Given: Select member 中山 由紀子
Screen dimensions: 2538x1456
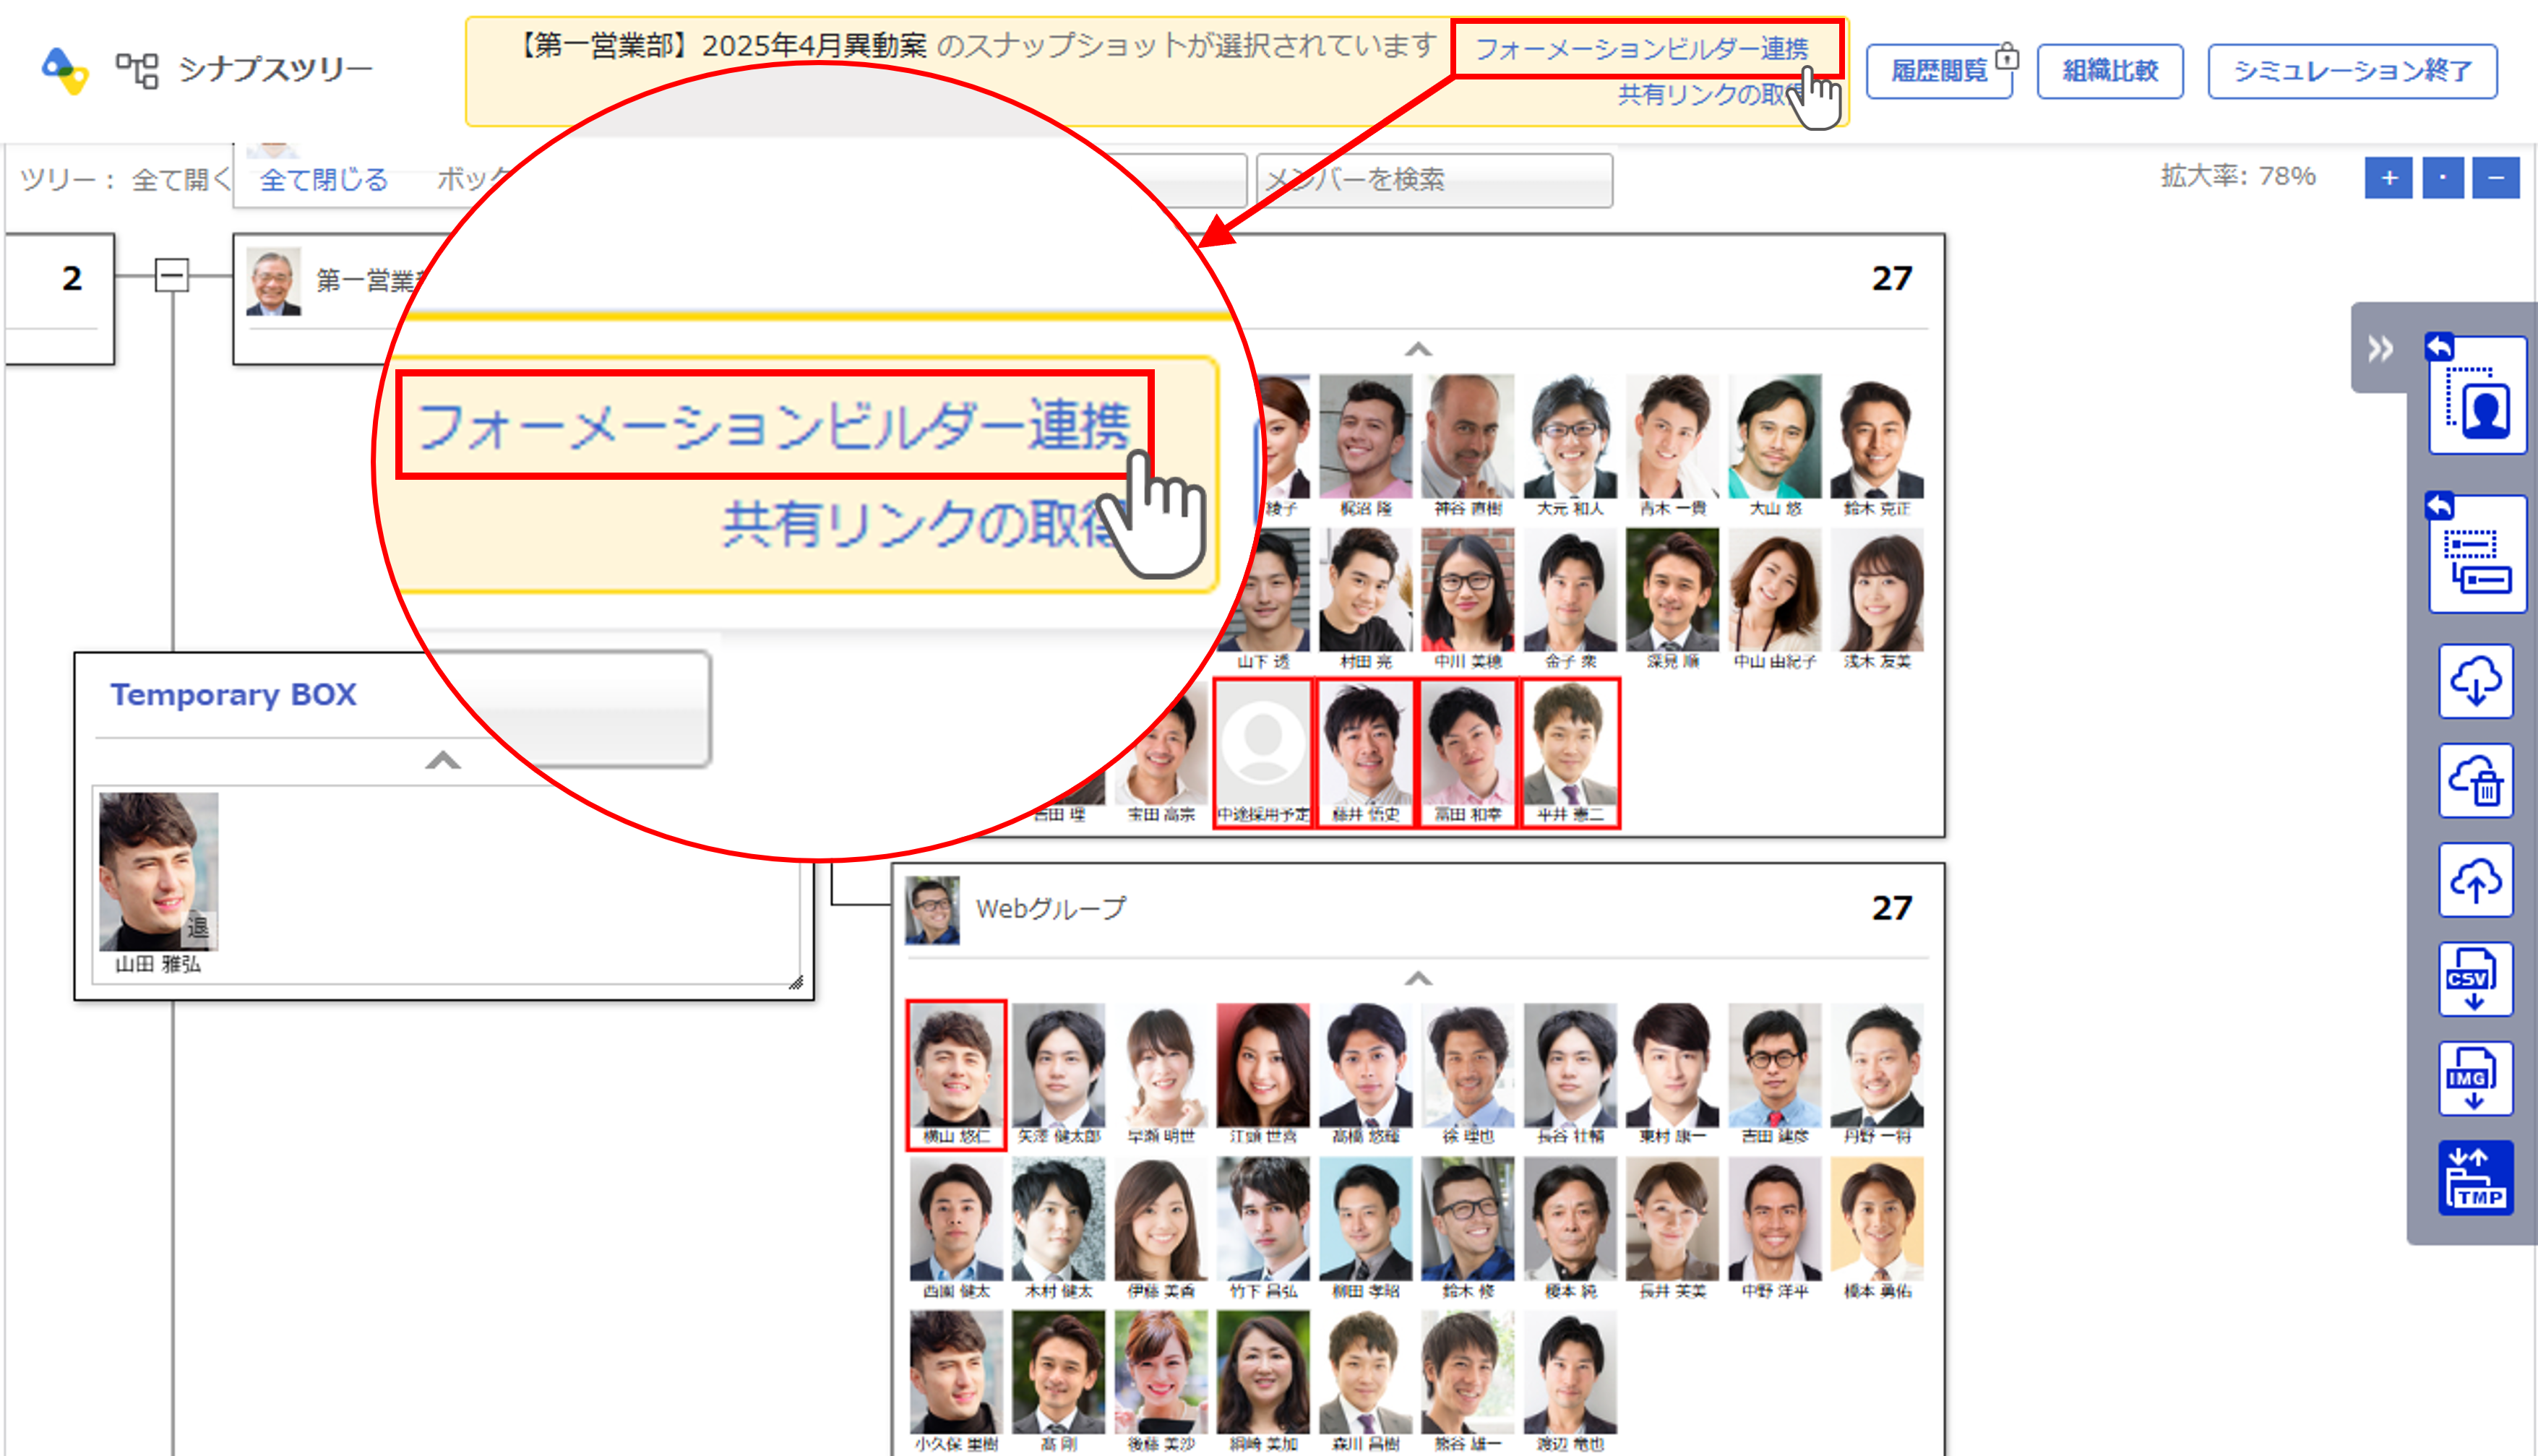Looking at the screenshot, I should [1775, 600].
